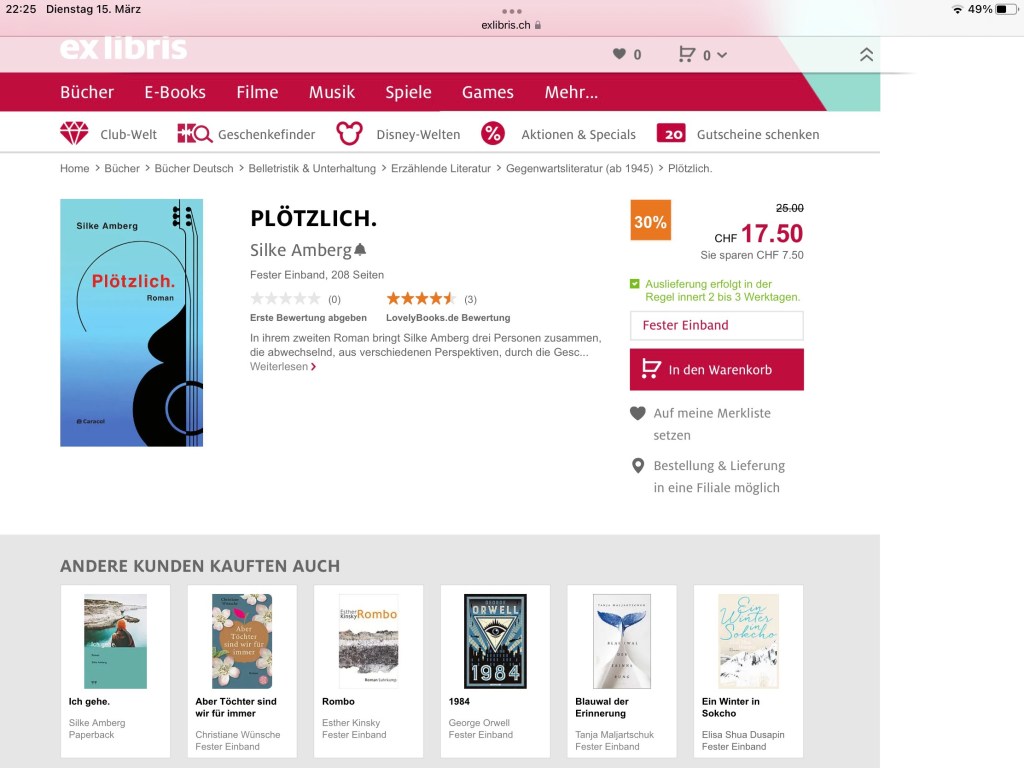This screenshot has width=1024, height=768.
Task: Open the wishlist heart icon in header
Action: [619, 55]
